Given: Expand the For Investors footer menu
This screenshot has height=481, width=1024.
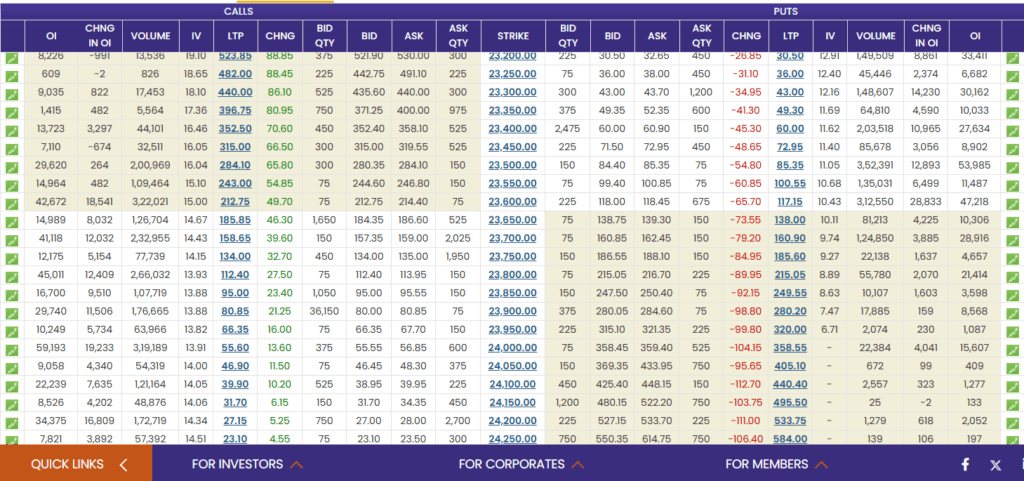Looking at the screenshot, I should point(247,464).
